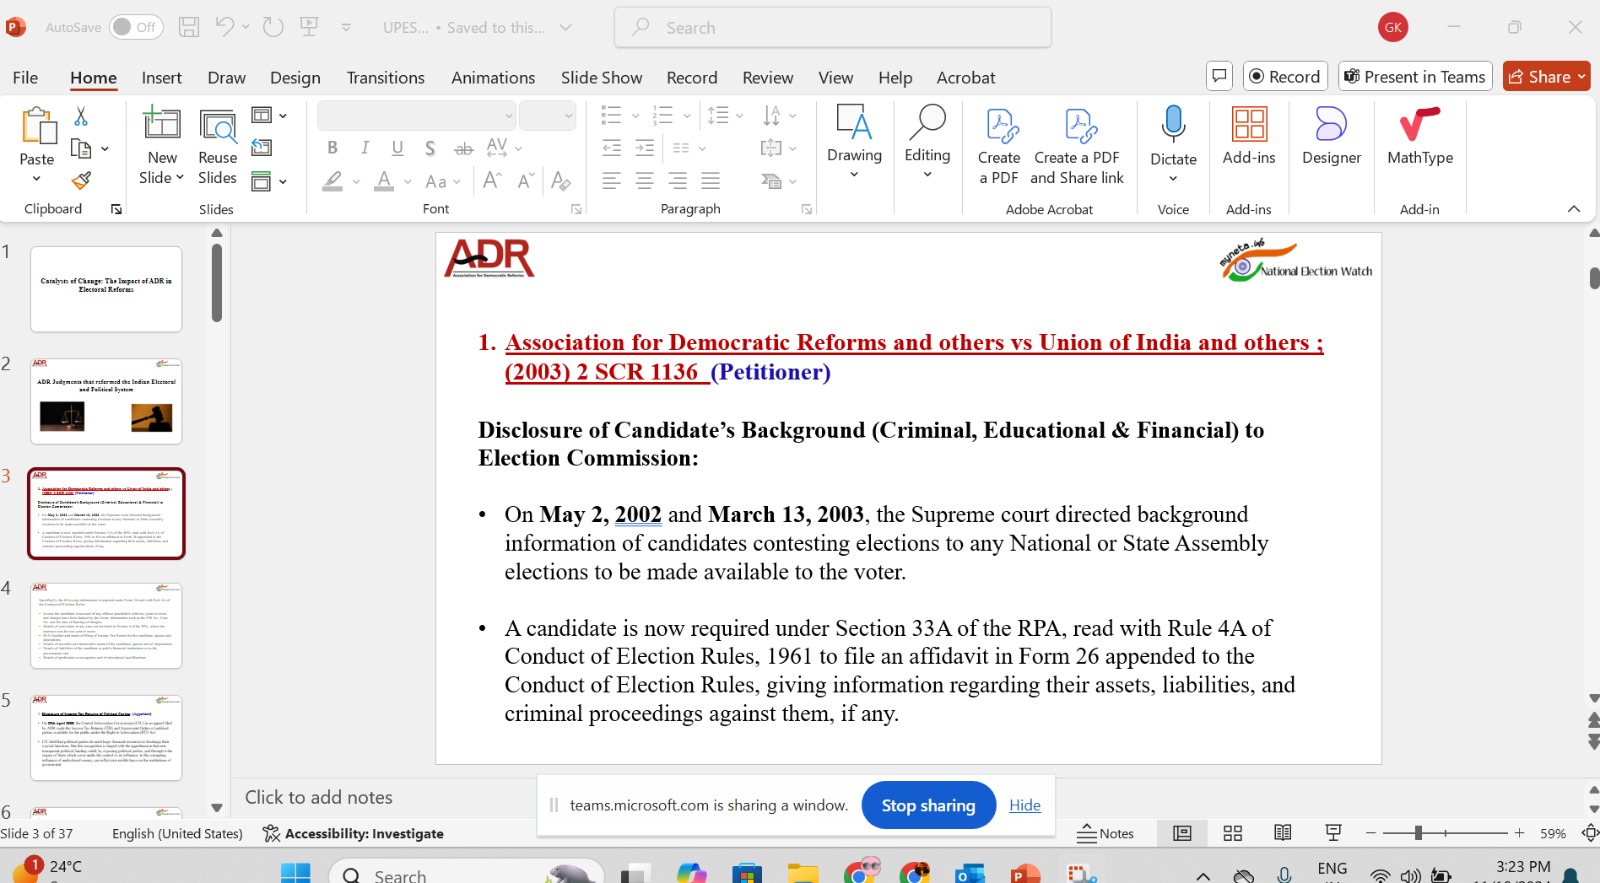
Task: Click Create a PDF and Share link
Action: coord(1077,146)
